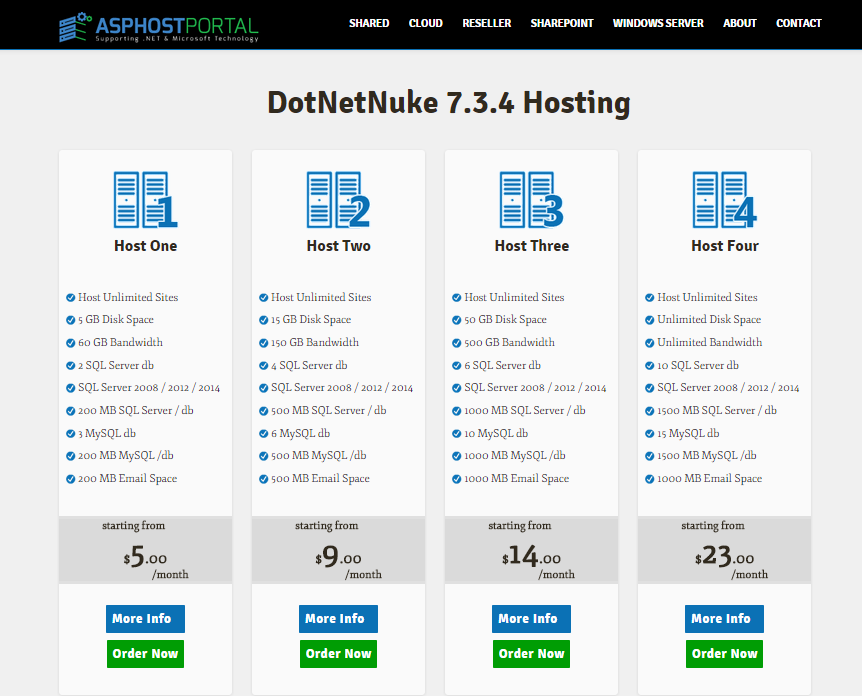Viewport: 862px width, 696px height.
Task: Click checkmark beside 500 MB Email Space
Action: (x=263, y=479)
